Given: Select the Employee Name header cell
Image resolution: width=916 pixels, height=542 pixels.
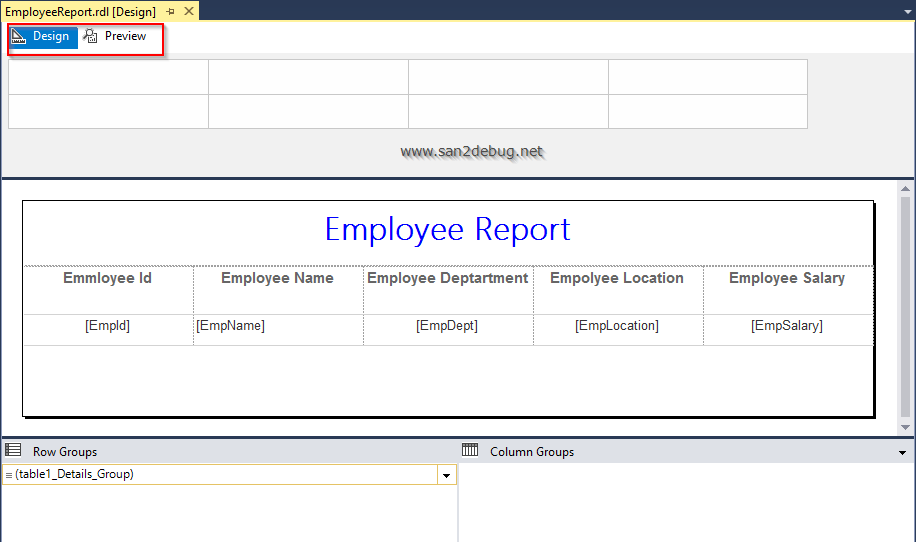Looking at the screenshot, I should (x=277, y=279).
